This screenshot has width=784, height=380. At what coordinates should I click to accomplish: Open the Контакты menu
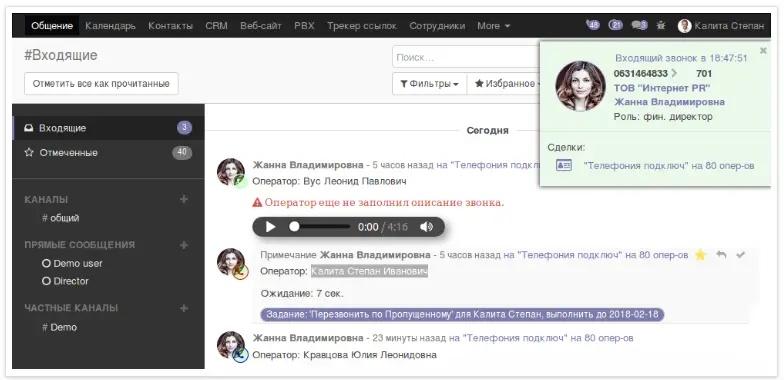170,26
